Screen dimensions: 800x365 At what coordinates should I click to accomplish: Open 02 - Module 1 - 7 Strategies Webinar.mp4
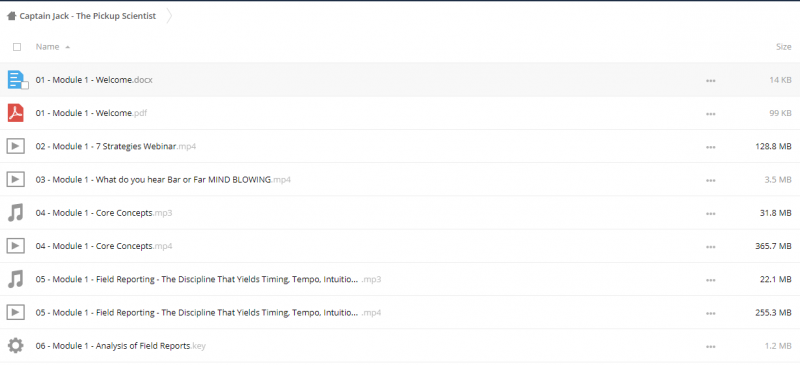click(116, 147)
